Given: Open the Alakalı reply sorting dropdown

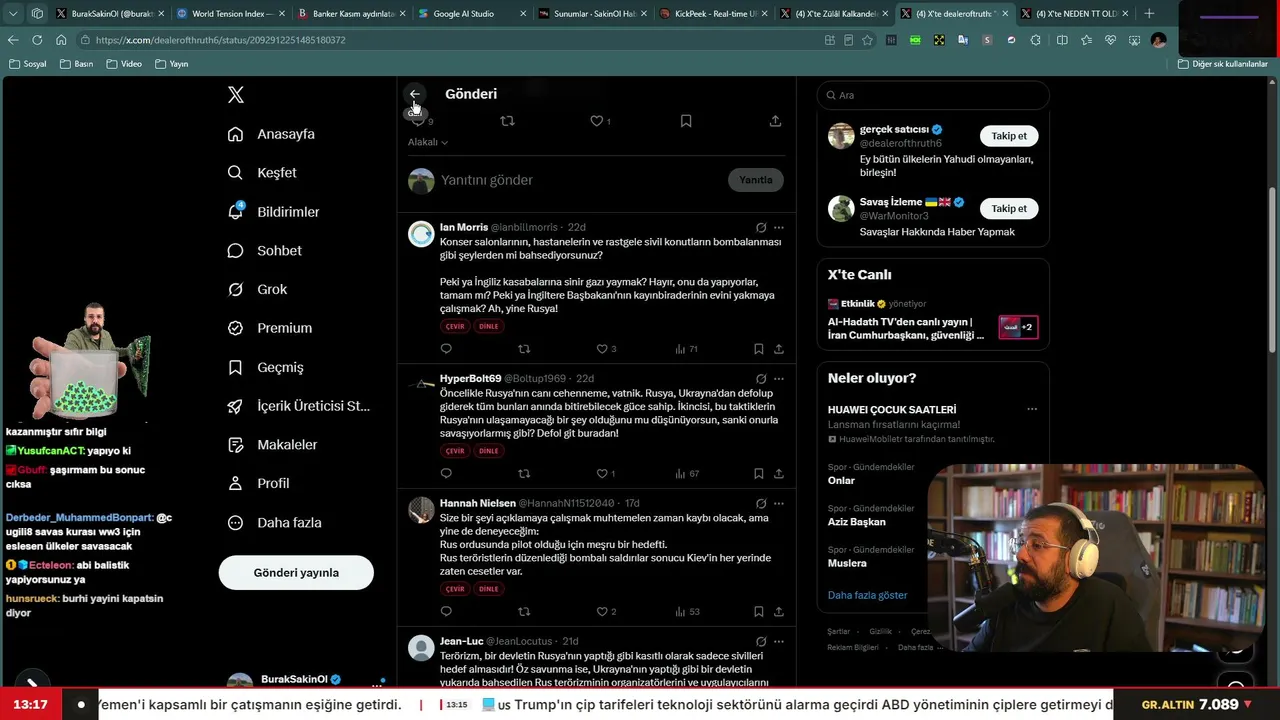Looking at the screenshot, I should click(x=428, y=142).
